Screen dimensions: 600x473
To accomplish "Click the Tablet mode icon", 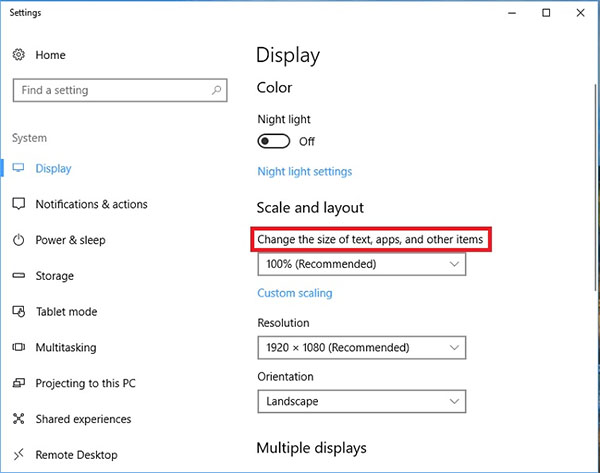I will (18, 312).
